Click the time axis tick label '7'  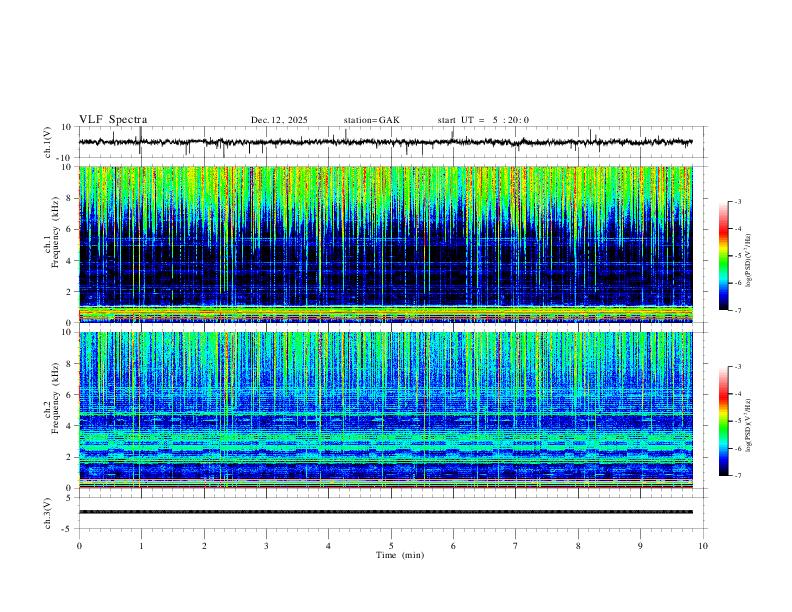click(x=516, y=546)
